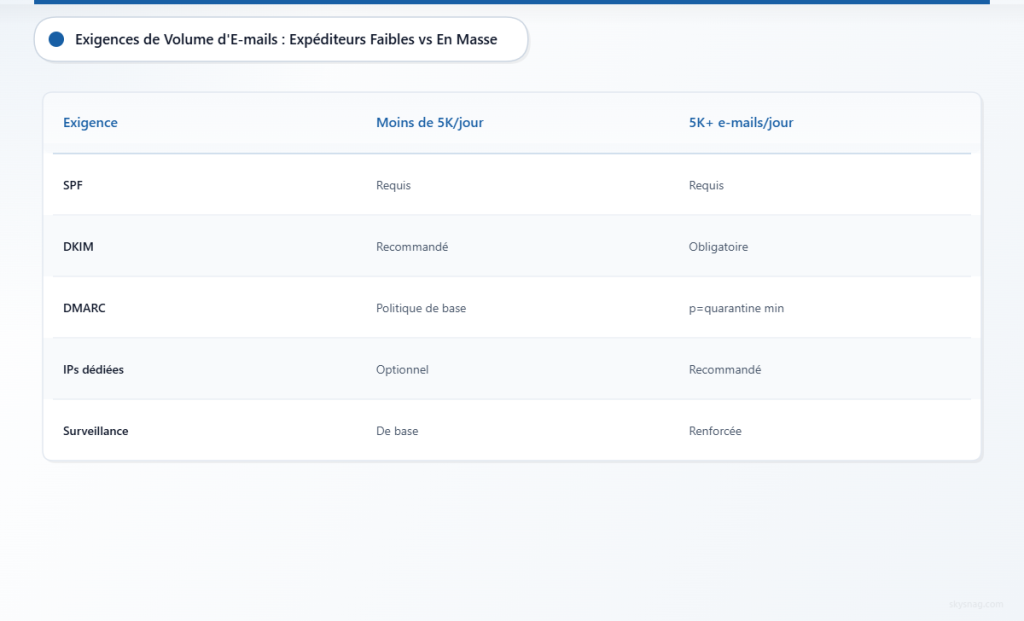The width and height of the screenshot is (1024, 621).
Task: Select the Optionnel cell in IPs dédiées row
Action: [x=402, y=369]
